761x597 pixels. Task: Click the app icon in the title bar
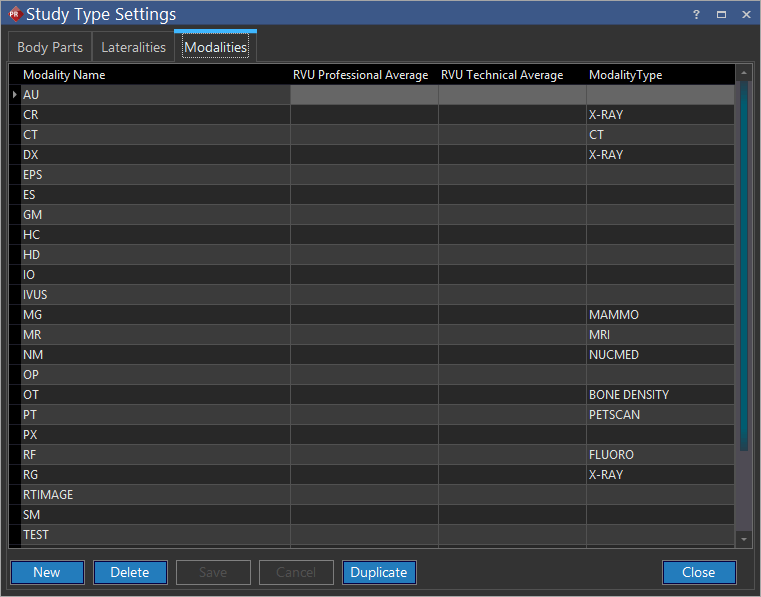click(14, 14)
